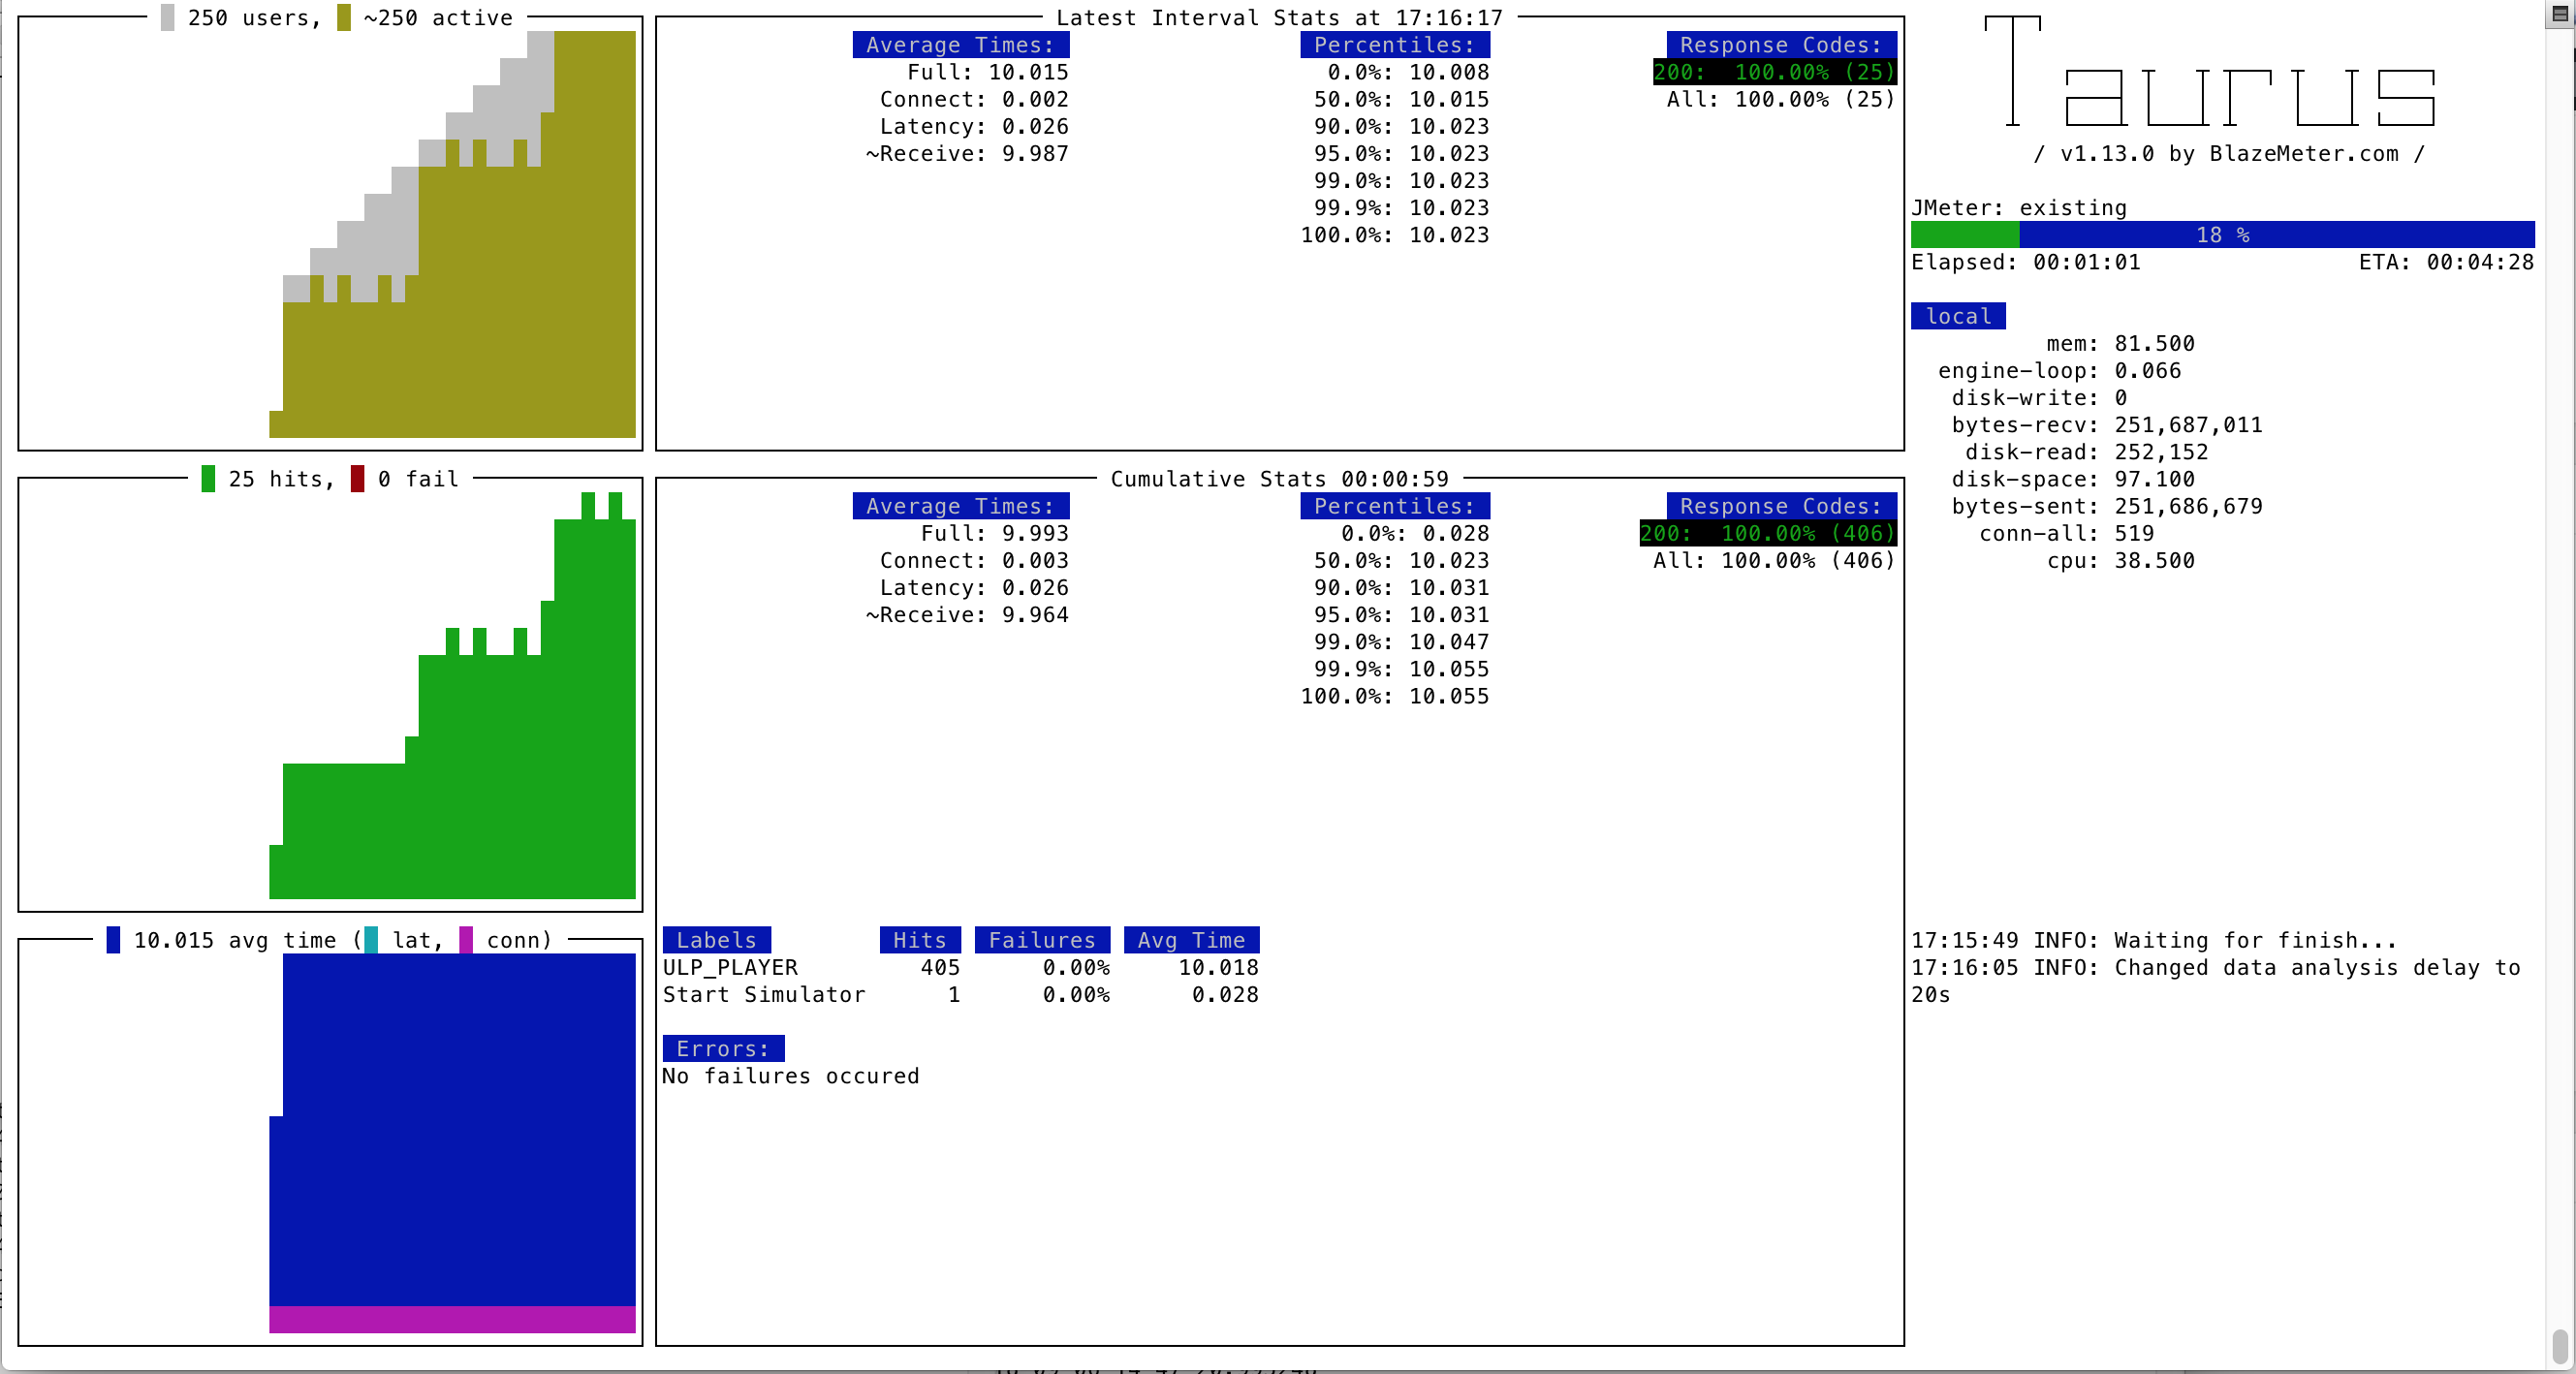Click the ULP_PLAYER 405 hits cell

pos(940,968)
